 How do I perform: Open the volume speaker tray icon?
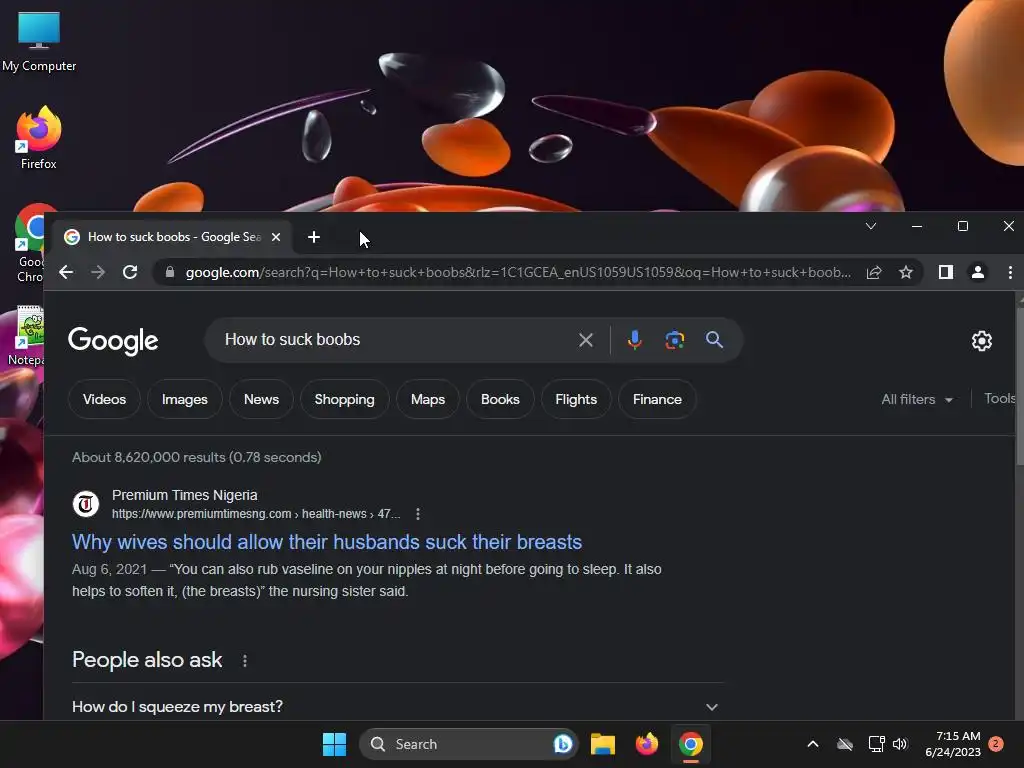point(901,744)
